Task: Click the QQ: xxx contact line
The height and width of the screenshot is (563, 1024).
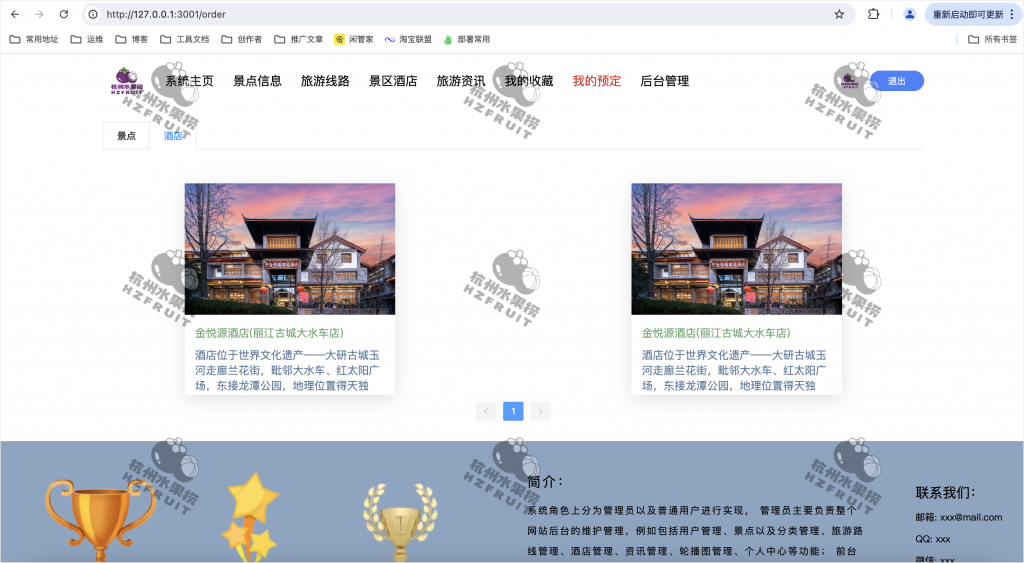Action: coord(933,539)
